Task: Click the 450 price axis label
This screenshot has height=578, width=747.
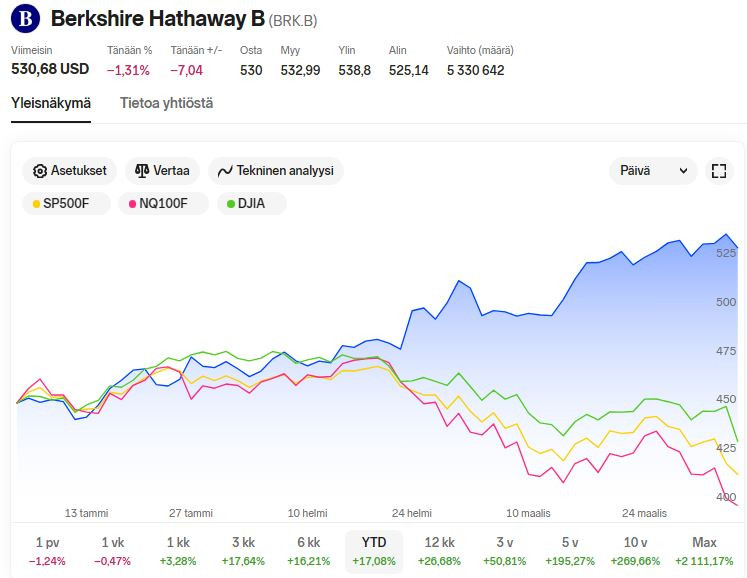Action: coord(726,399)
